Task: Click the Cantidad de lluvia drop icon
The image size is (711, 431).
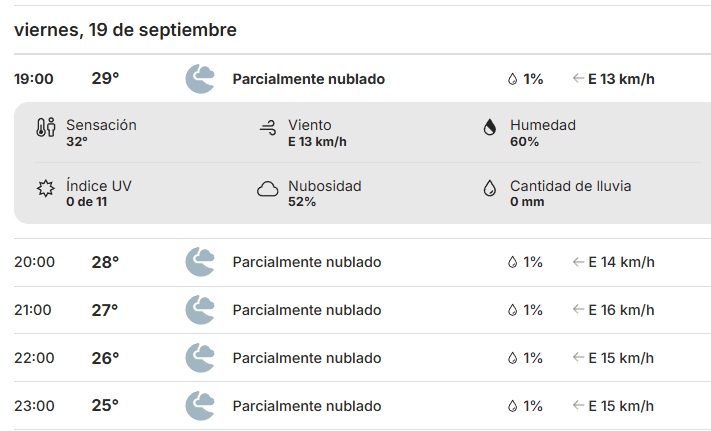Action: coord(490,188)
